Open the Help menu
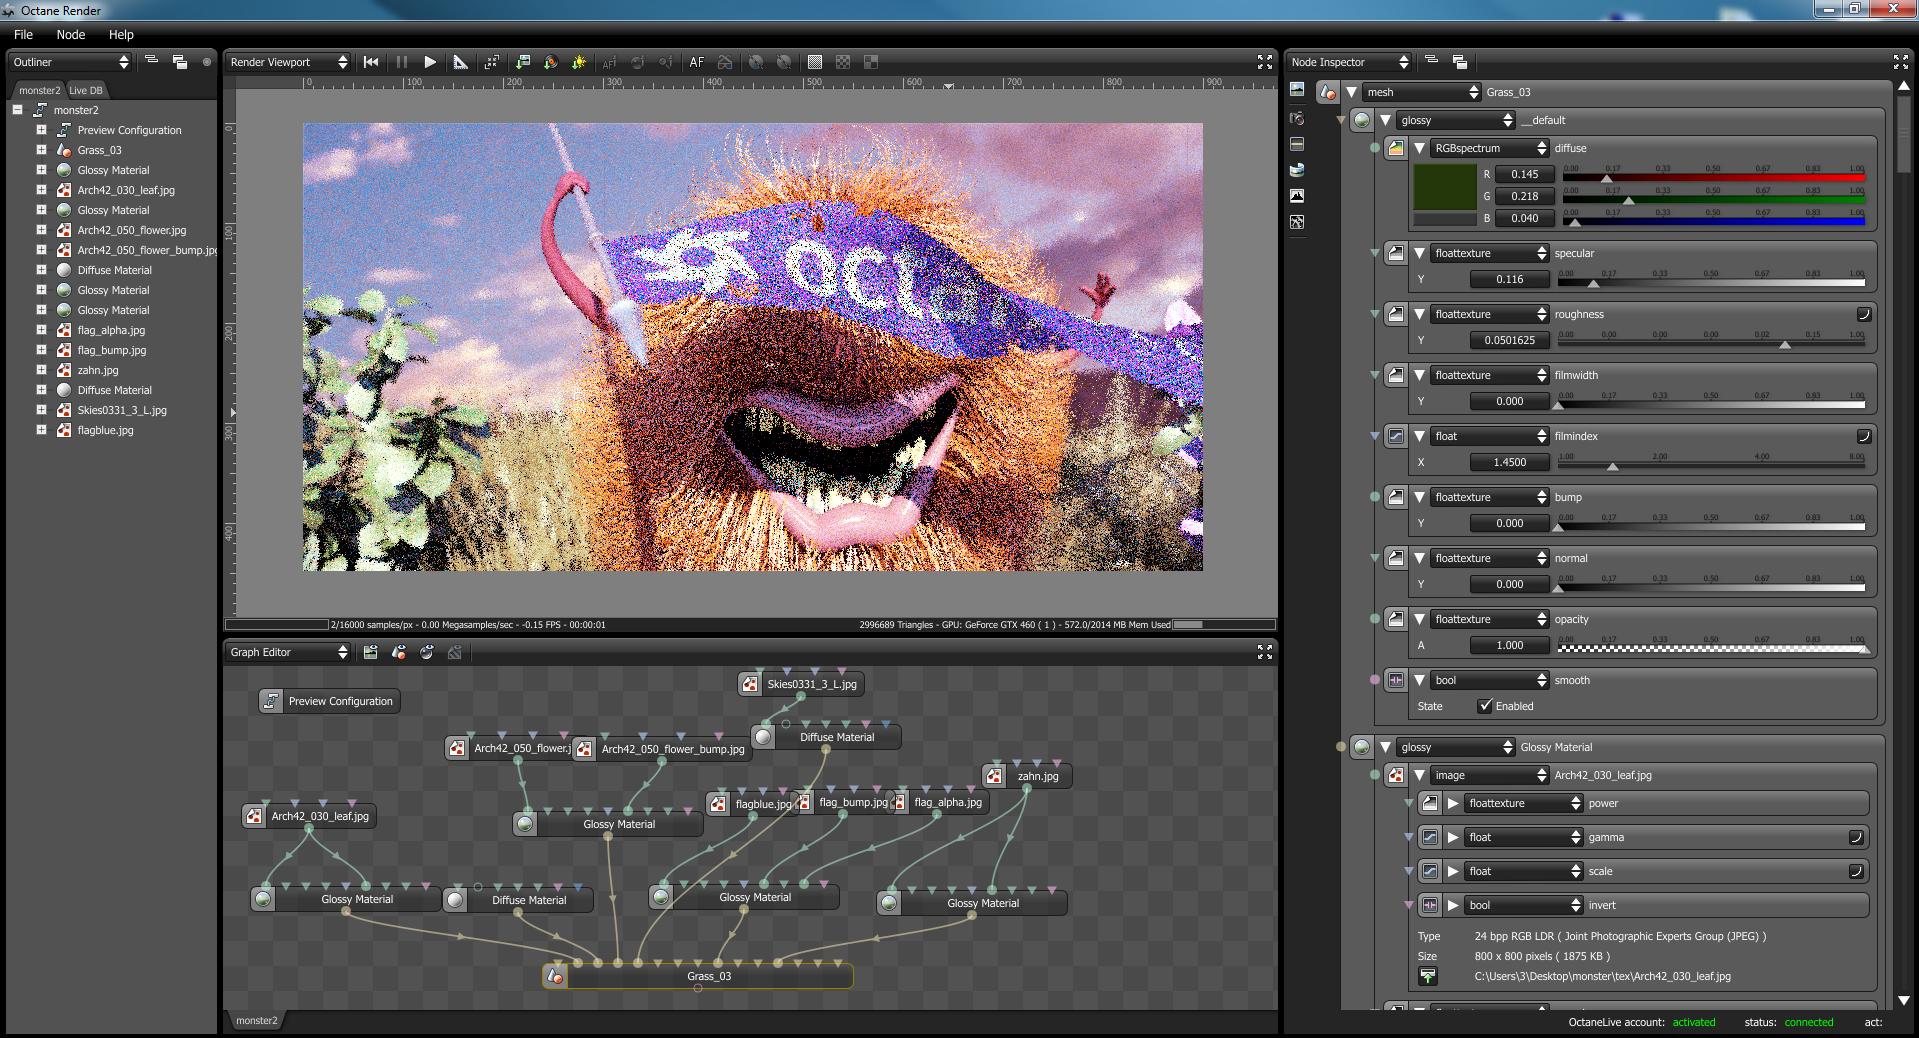This screenshot has width=1919, height=1038. pos(121,34)
